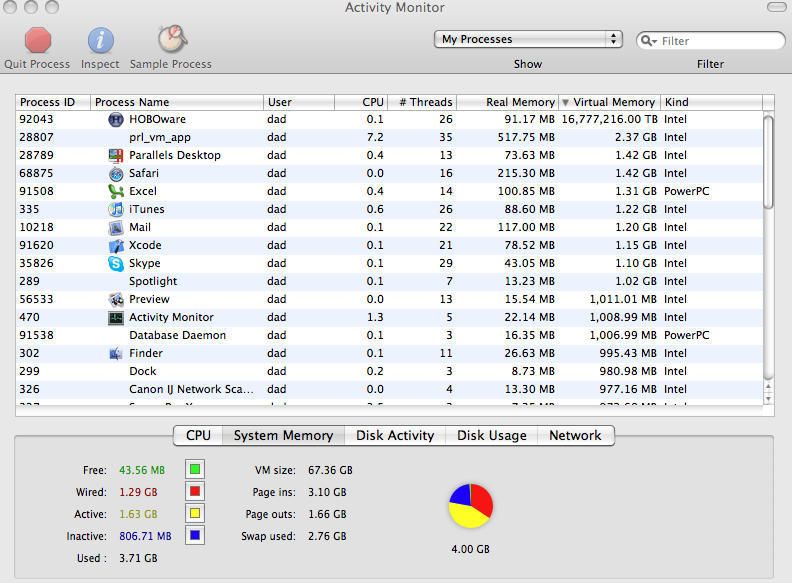This screenshot has width=792, height=583.
Task: Click the 2.76 GB Swap used value
Action: click(x=327, y=536)
